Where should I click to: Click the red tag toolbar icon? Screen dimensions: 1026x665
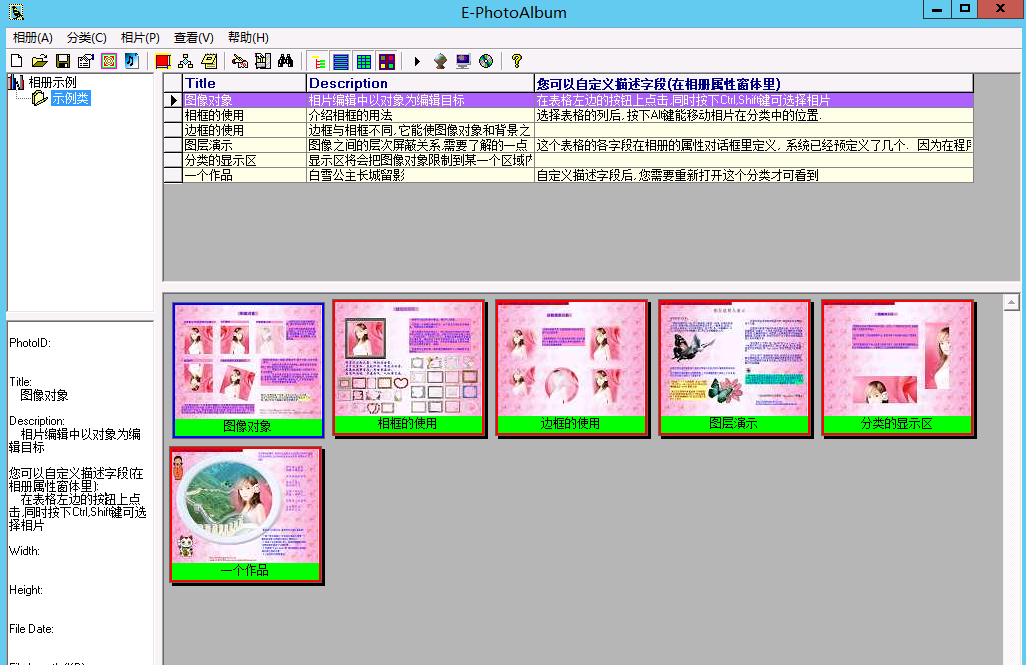coord(240,61)
